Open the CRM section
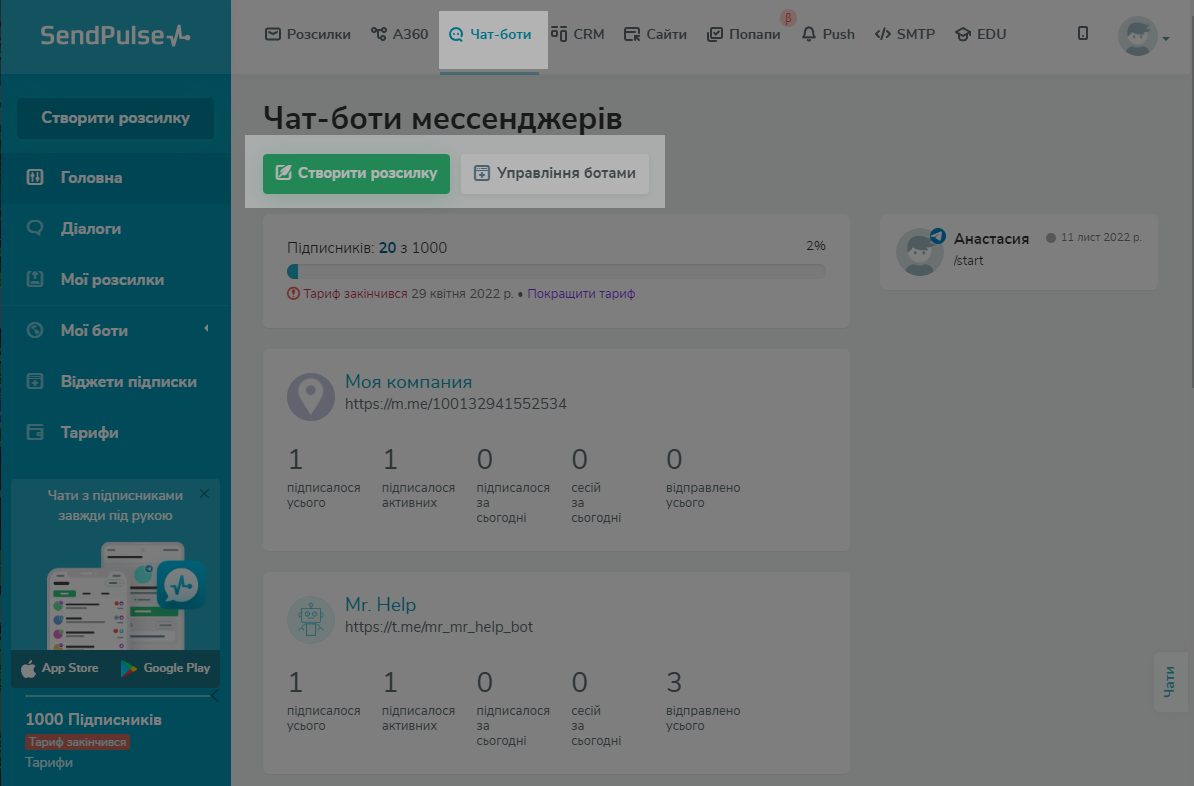Screen dimensions: 1194x786 tap(577, 34)
